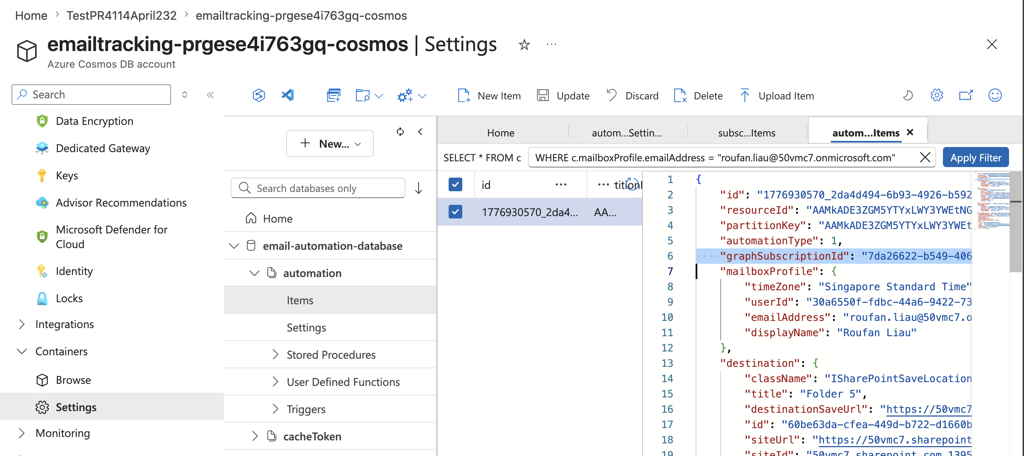Click the Cosmos DB cube resource icon

point(27,51)
